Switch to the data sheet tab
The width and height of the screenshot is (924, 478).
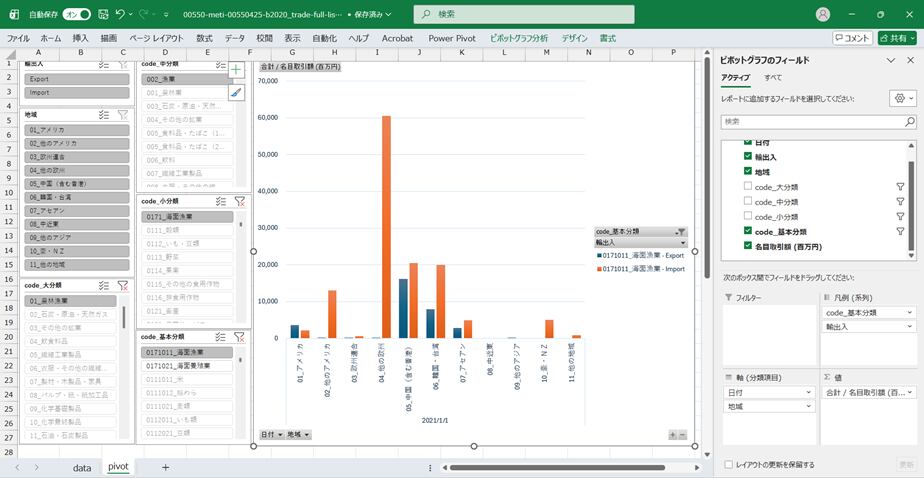tap(82, 467)
